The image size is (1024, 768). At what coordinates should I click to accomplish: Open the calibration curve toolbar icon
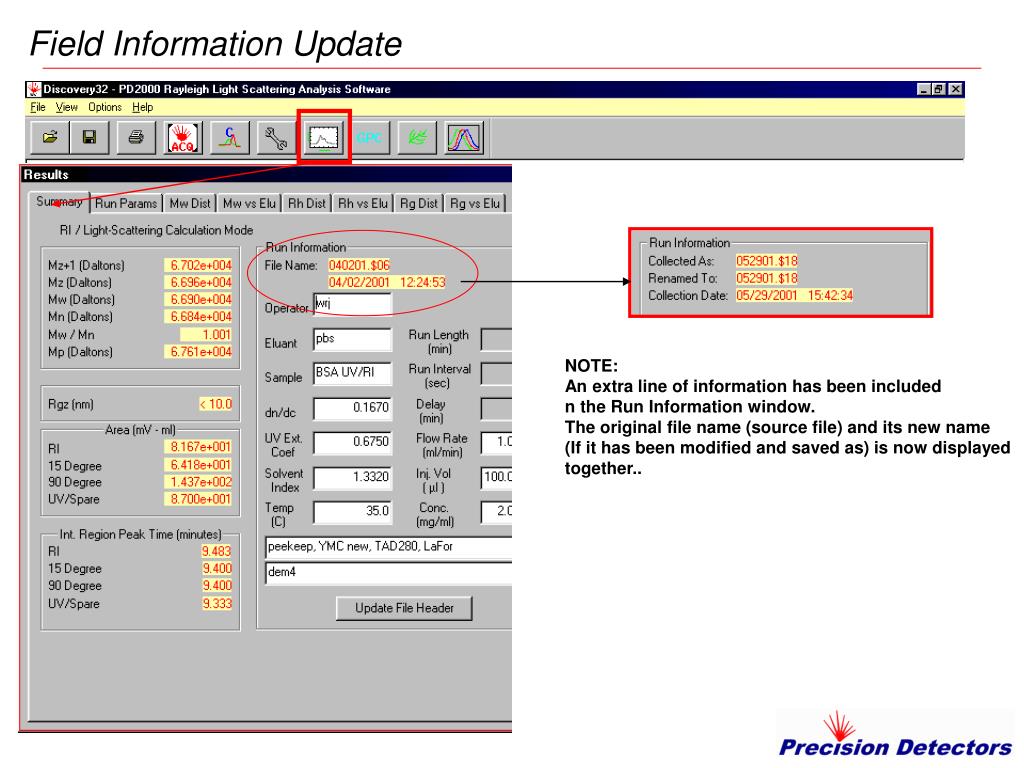pos(230,138)
